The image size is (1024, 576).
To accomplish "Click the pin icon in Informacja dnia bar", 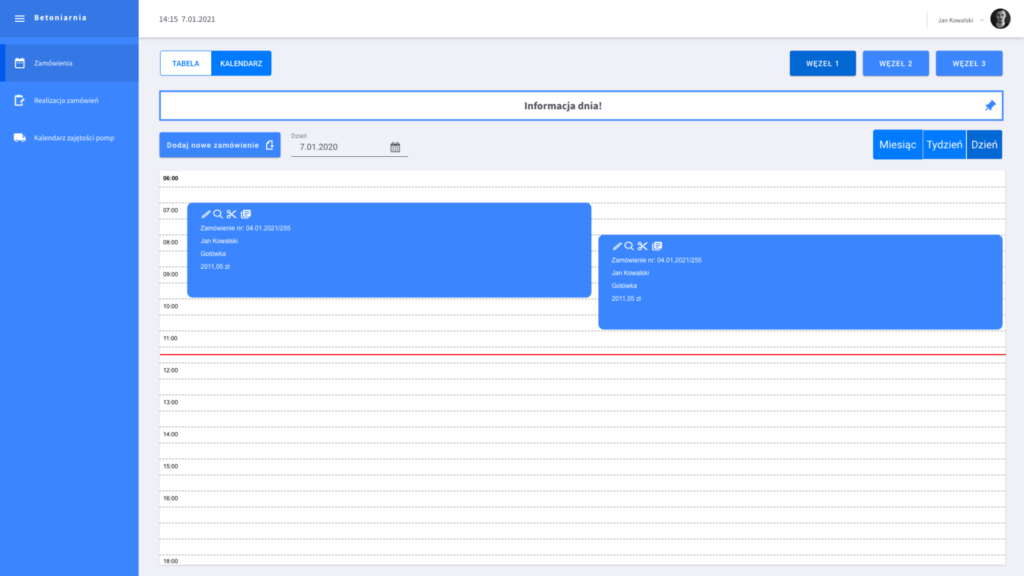I will (990, 105).
